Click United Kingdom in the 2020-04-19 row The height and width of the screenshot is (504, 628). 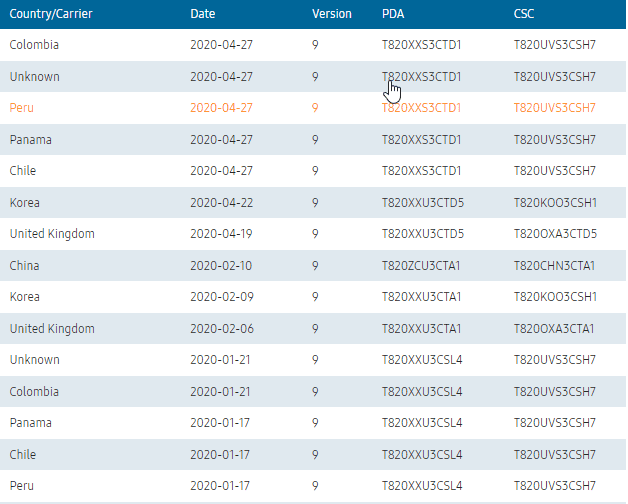click(52, 234)
